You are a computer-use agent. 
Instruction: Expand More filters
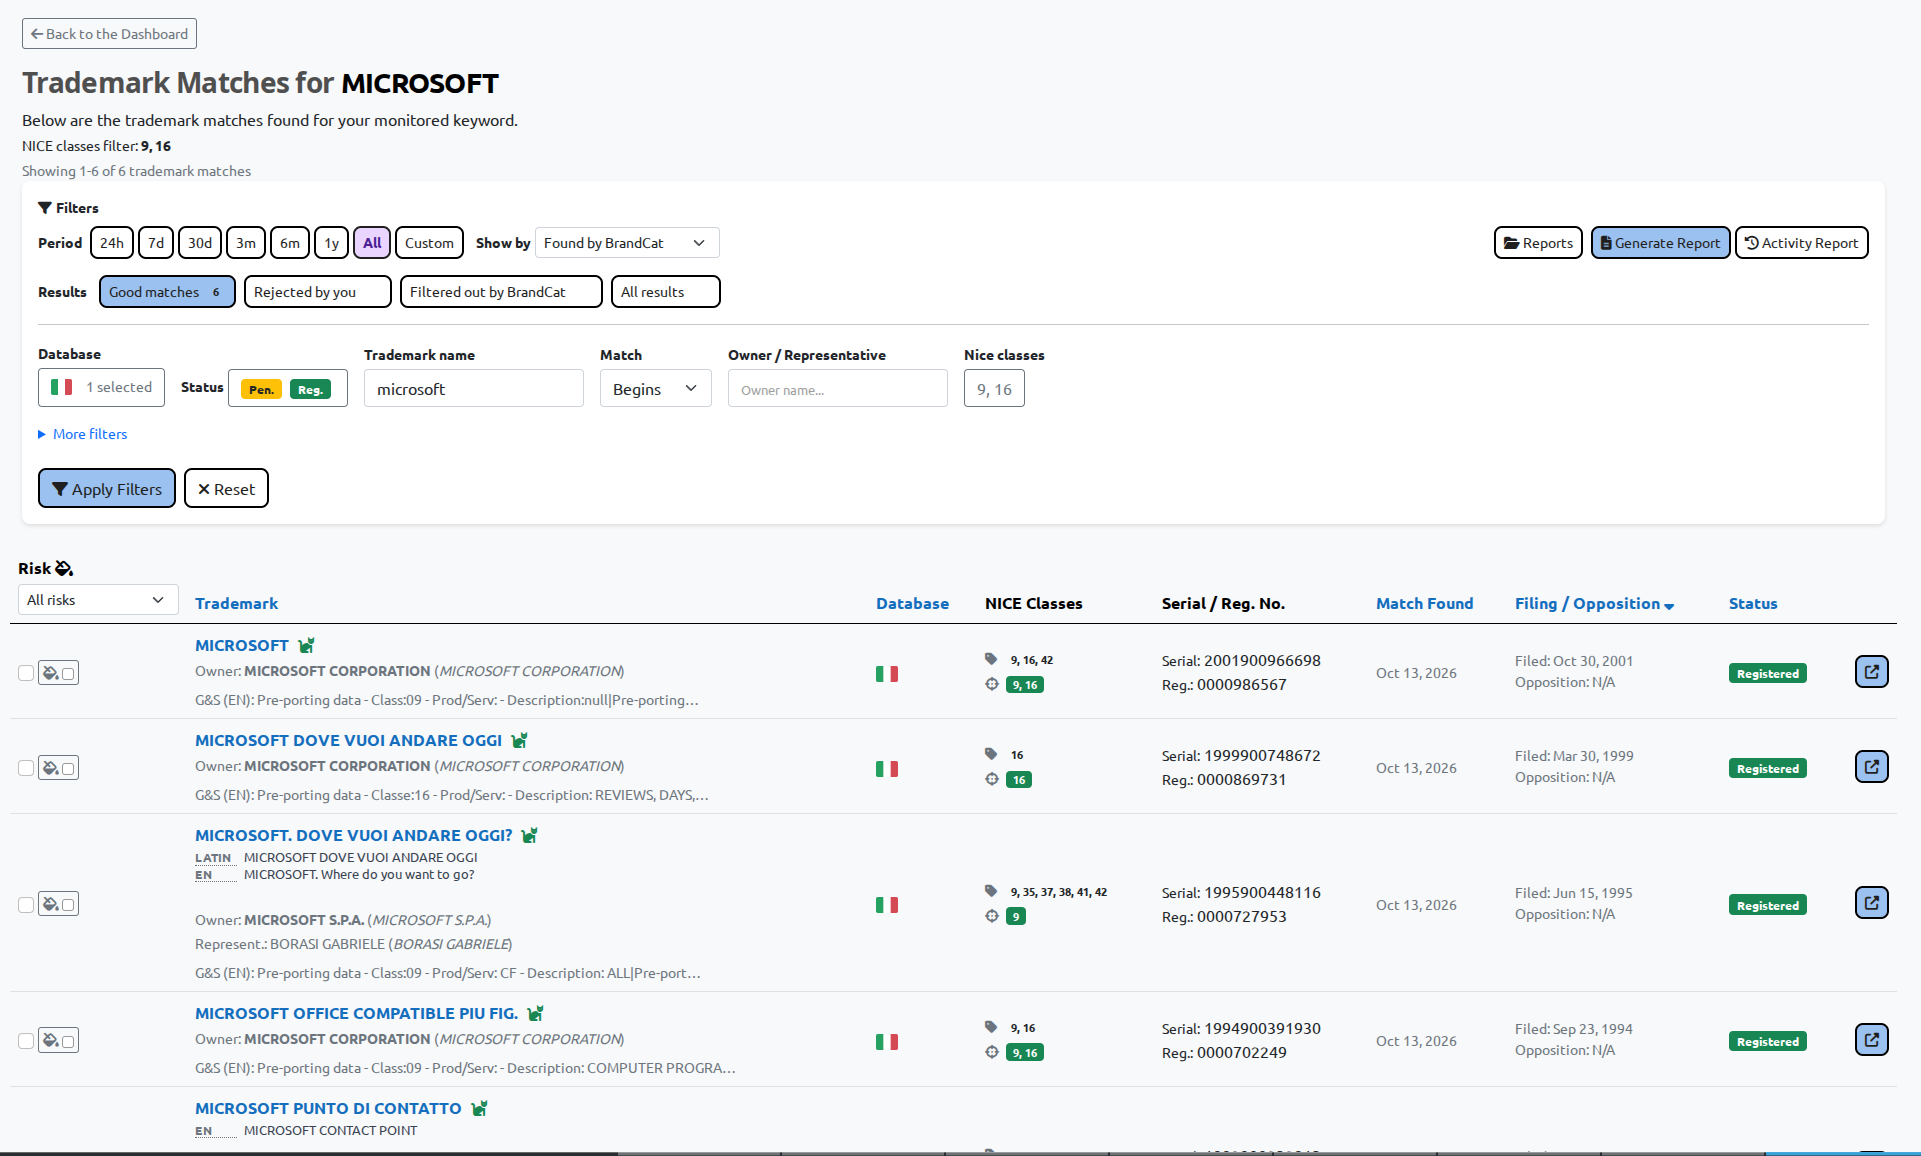click(83, 434)
